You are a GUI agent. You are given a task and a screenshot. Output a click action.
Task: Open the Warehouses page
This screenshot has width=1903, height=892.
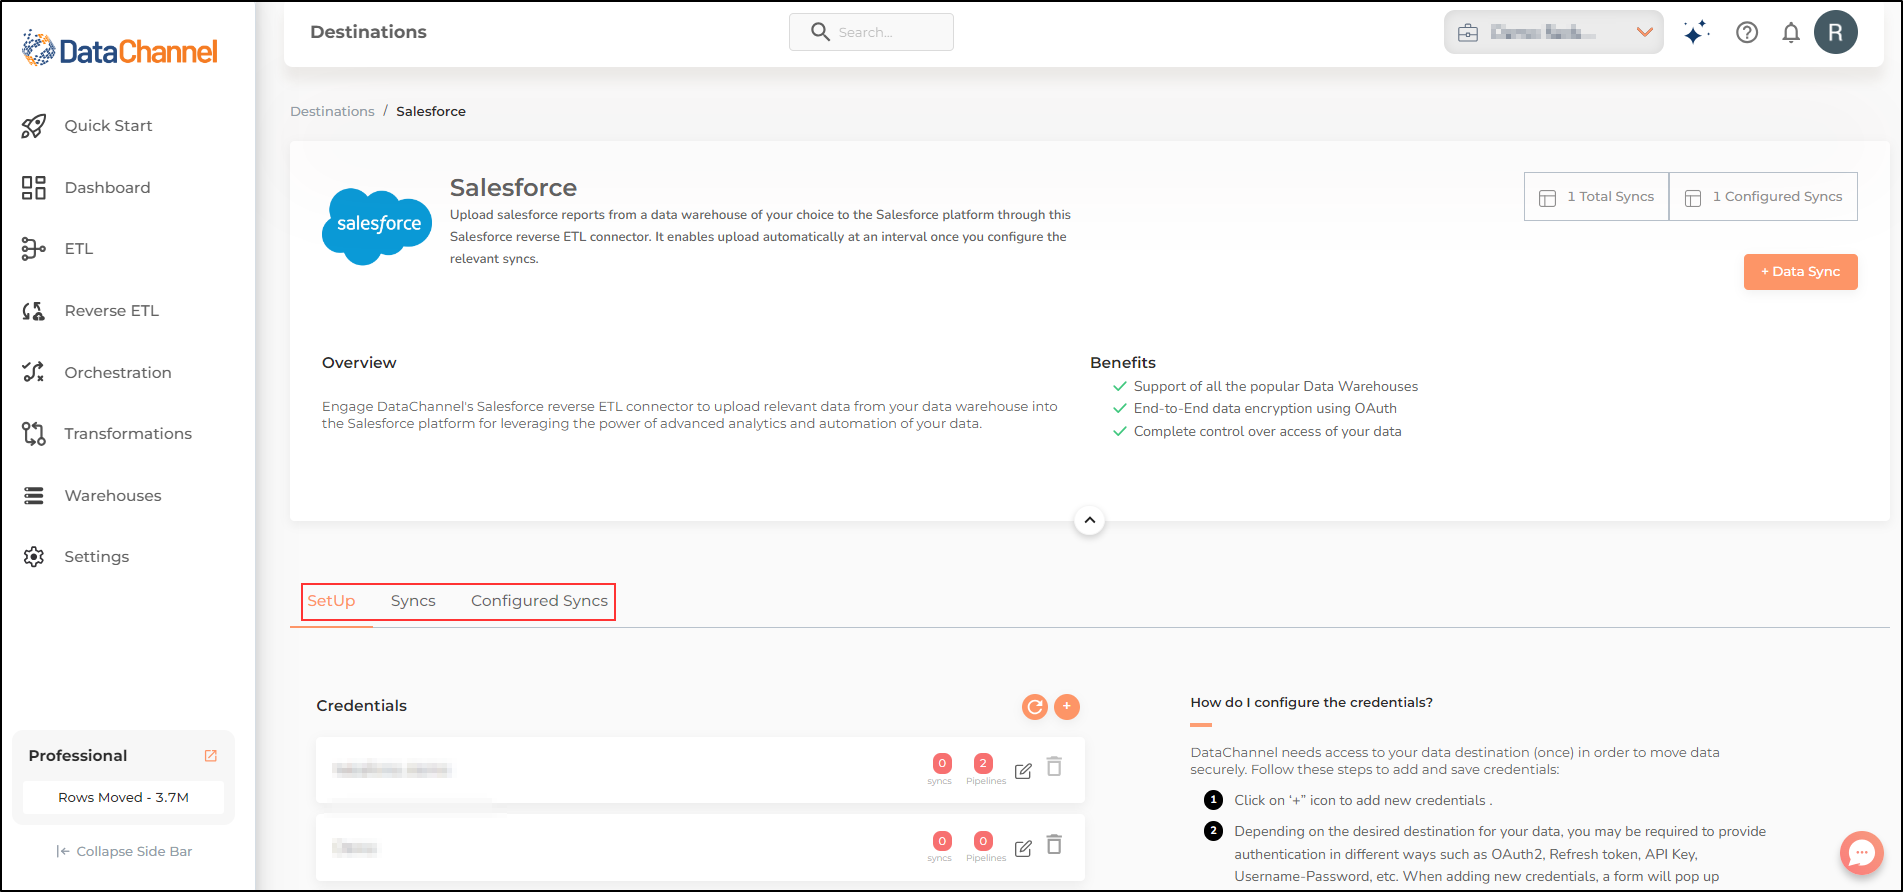point(113,496)
